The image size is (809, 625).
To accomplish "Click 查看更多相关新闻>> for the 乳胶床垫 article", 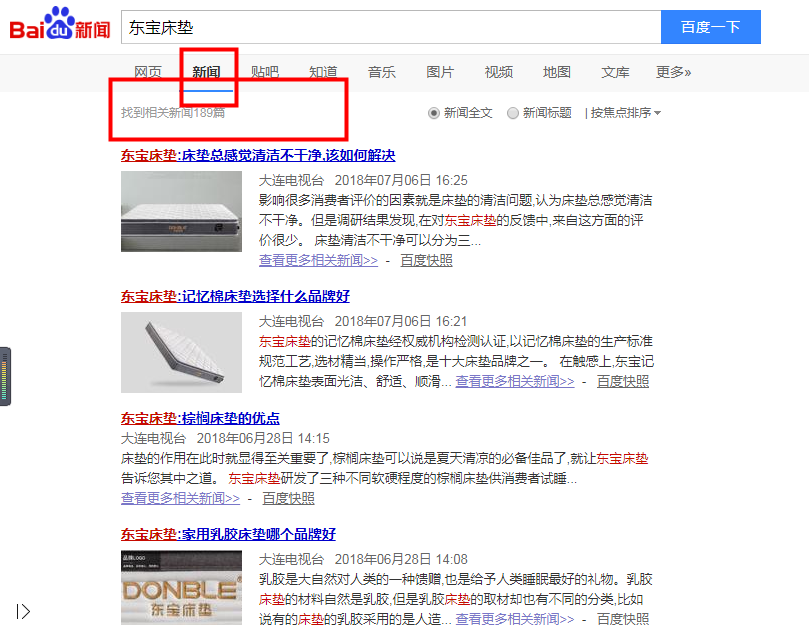I will (515, 618).
